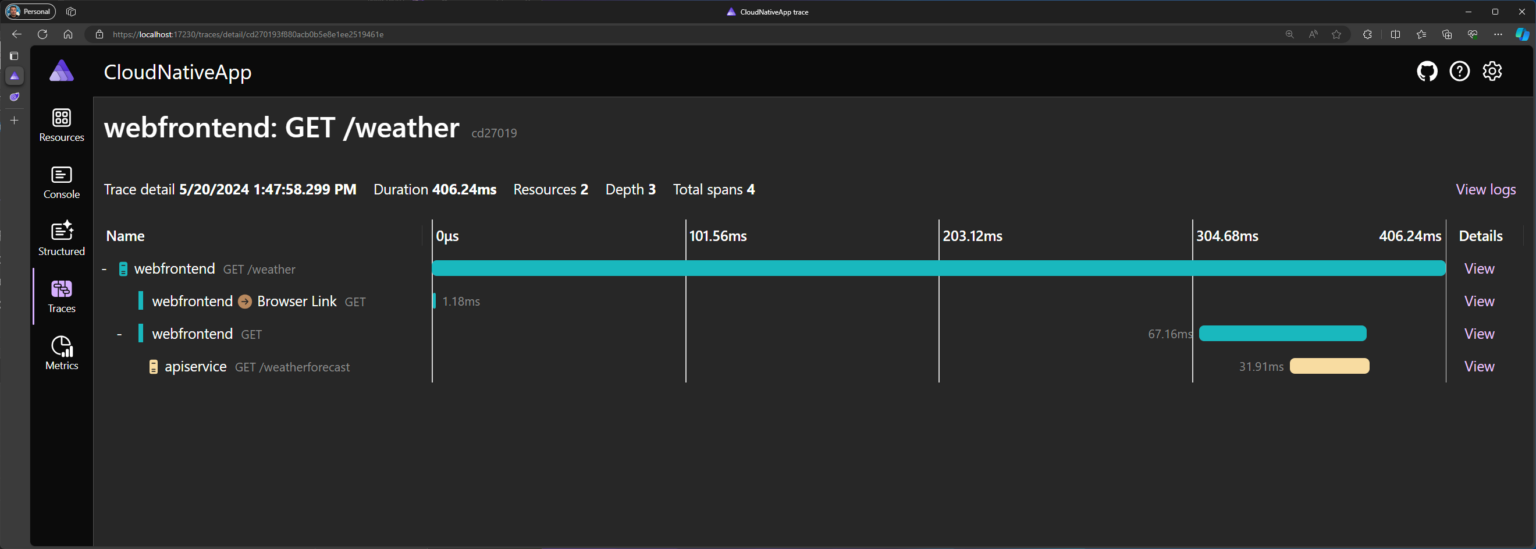The width and height of the screenshot is (1536, 549).
Task: Collapse the root webfrontend GET /weather span
Action: 105,269
